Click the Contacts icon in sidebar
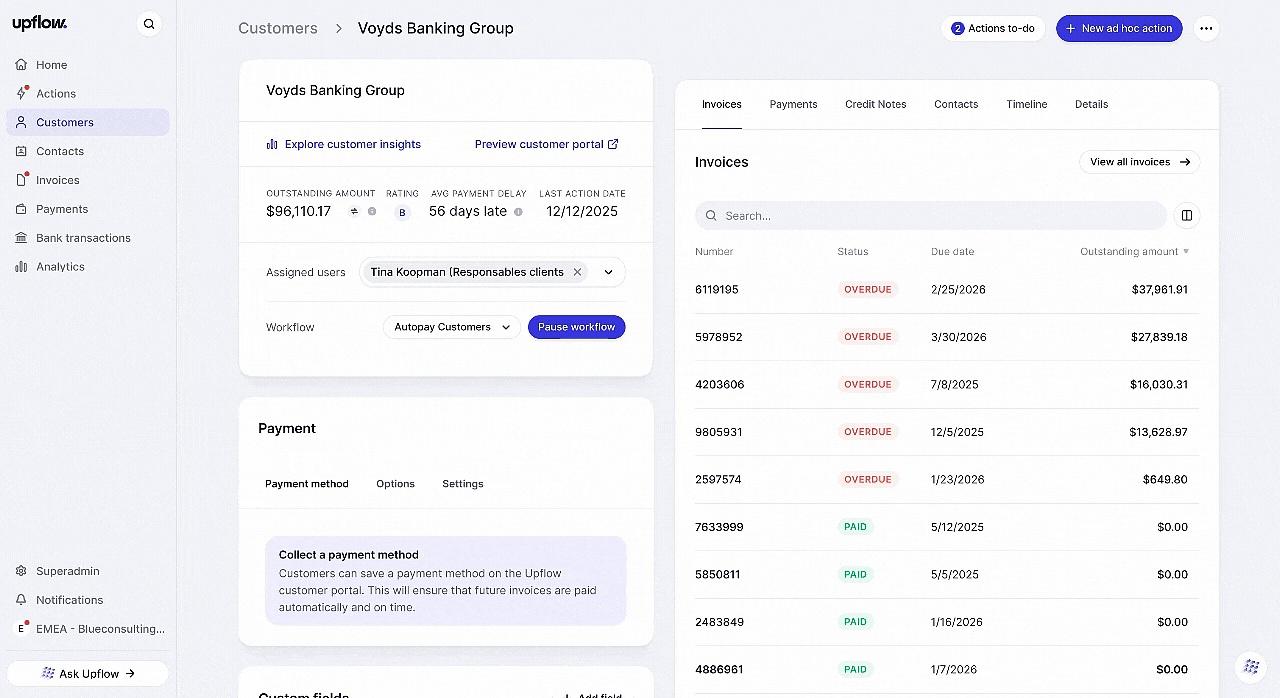Screen dimensions: 1280x698 coord(21,151)
